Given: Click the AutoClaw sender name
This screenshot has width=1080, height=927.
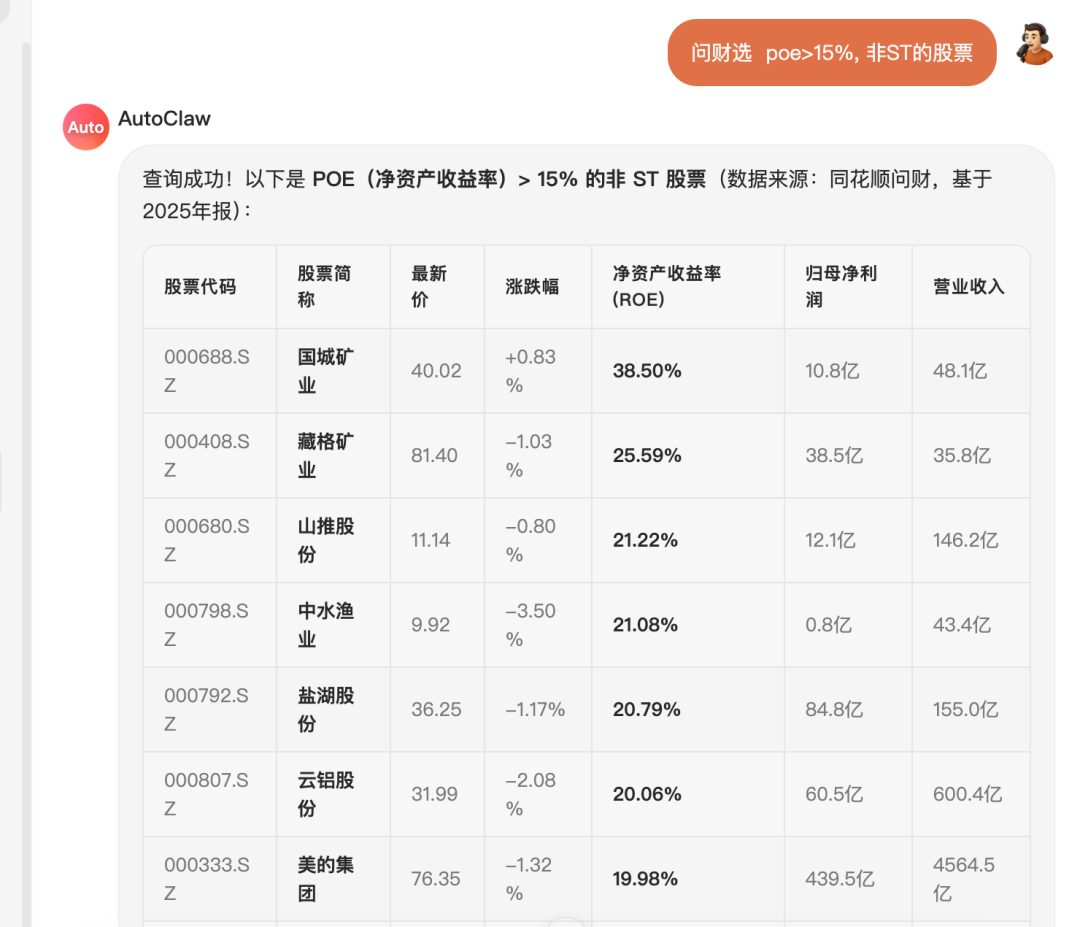Looking at the screenshot, I should tap(165, 118).
